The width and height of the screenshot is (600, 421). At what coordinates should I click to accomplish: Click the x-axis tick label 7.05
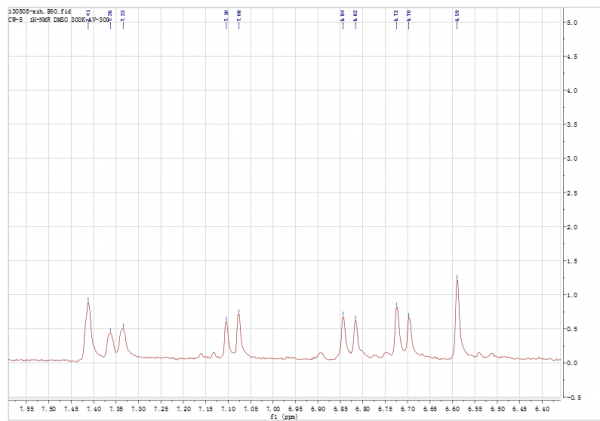251,409
